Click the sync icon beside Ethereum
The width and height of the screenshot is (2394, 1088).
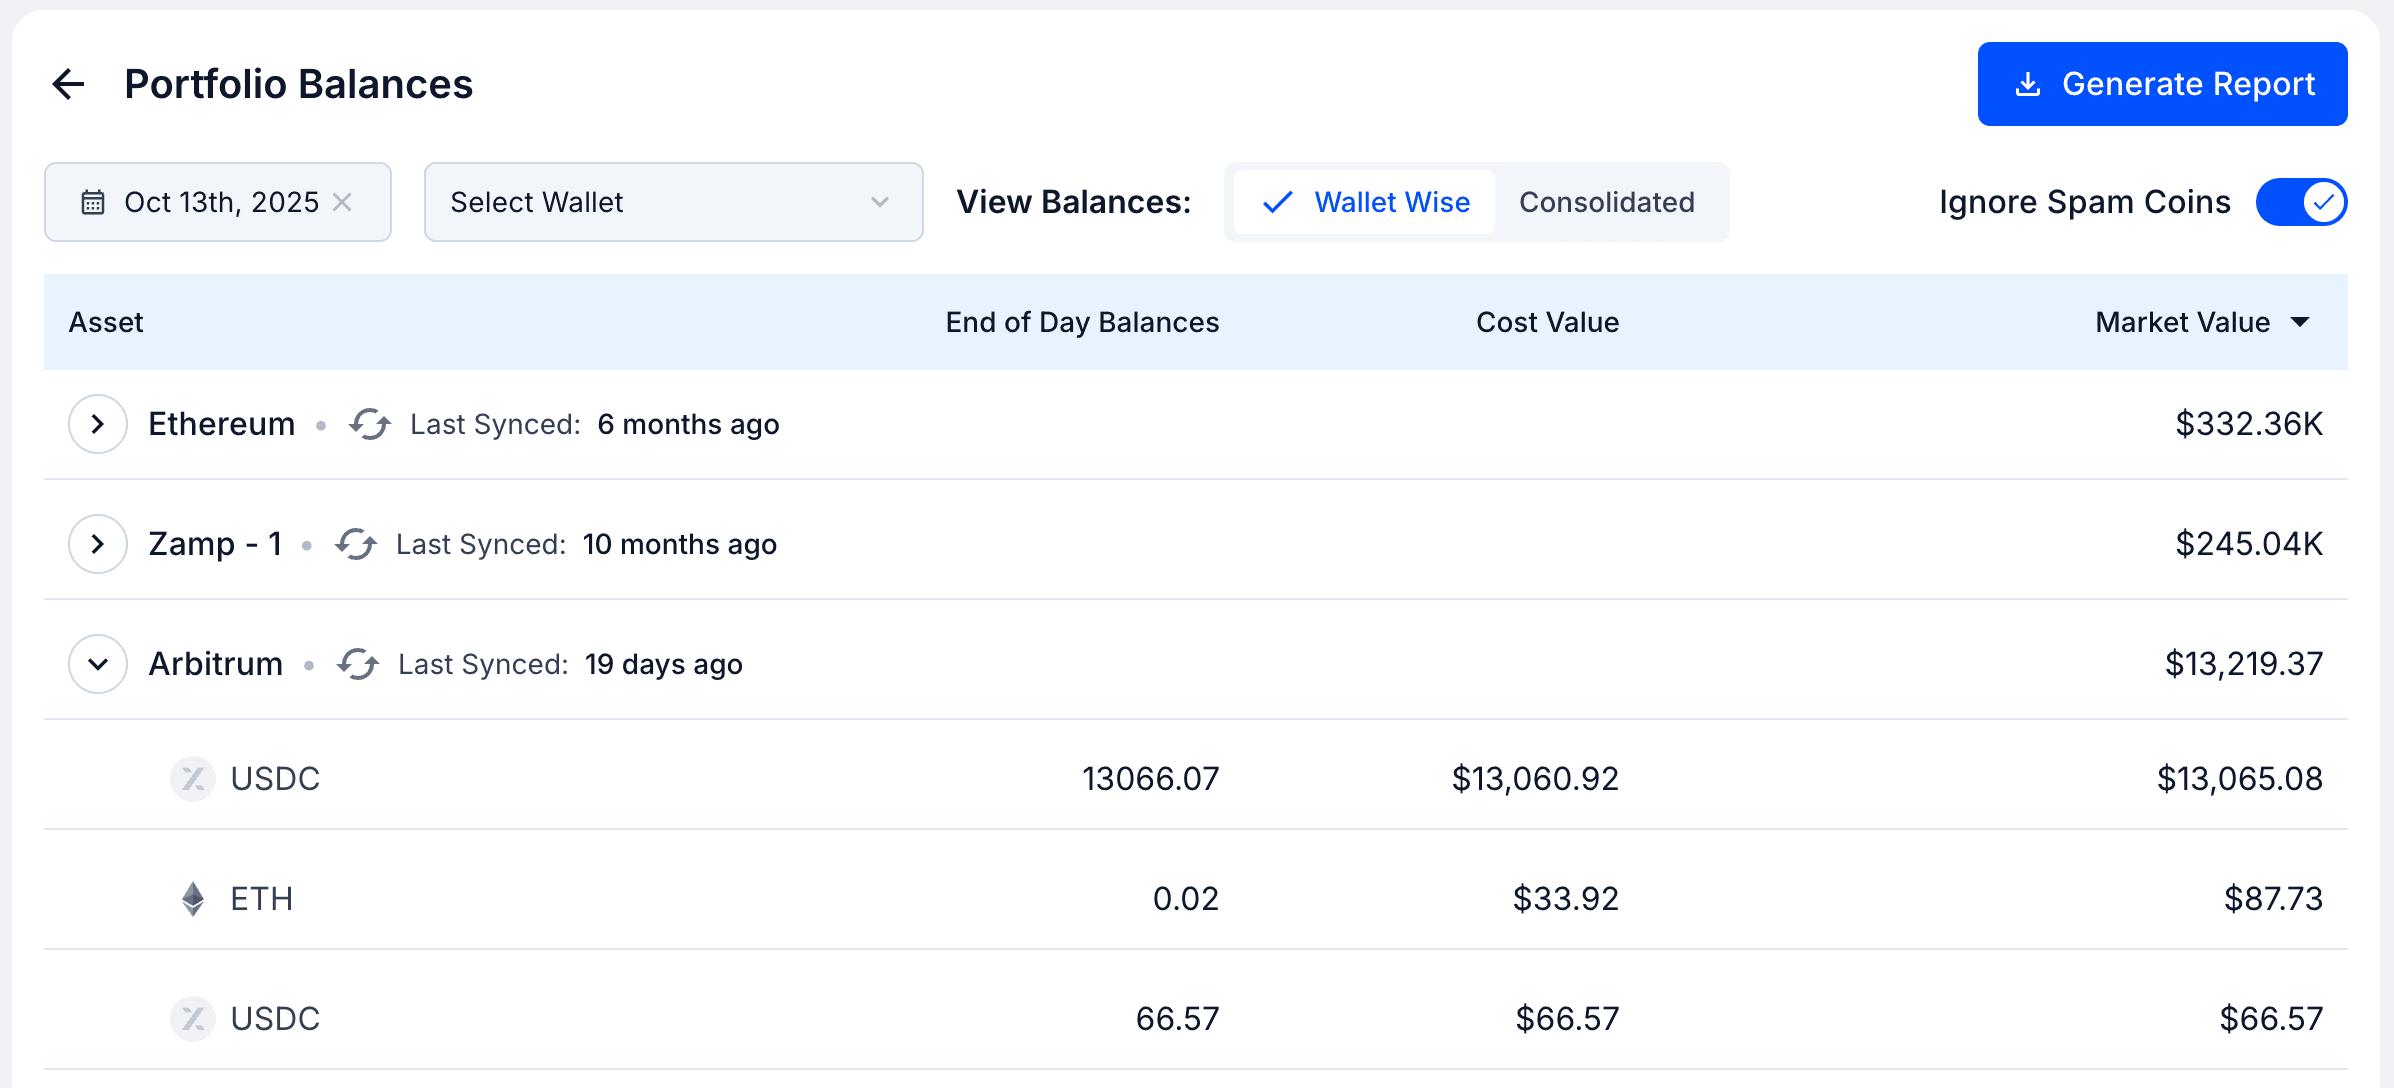click(369, 424)
